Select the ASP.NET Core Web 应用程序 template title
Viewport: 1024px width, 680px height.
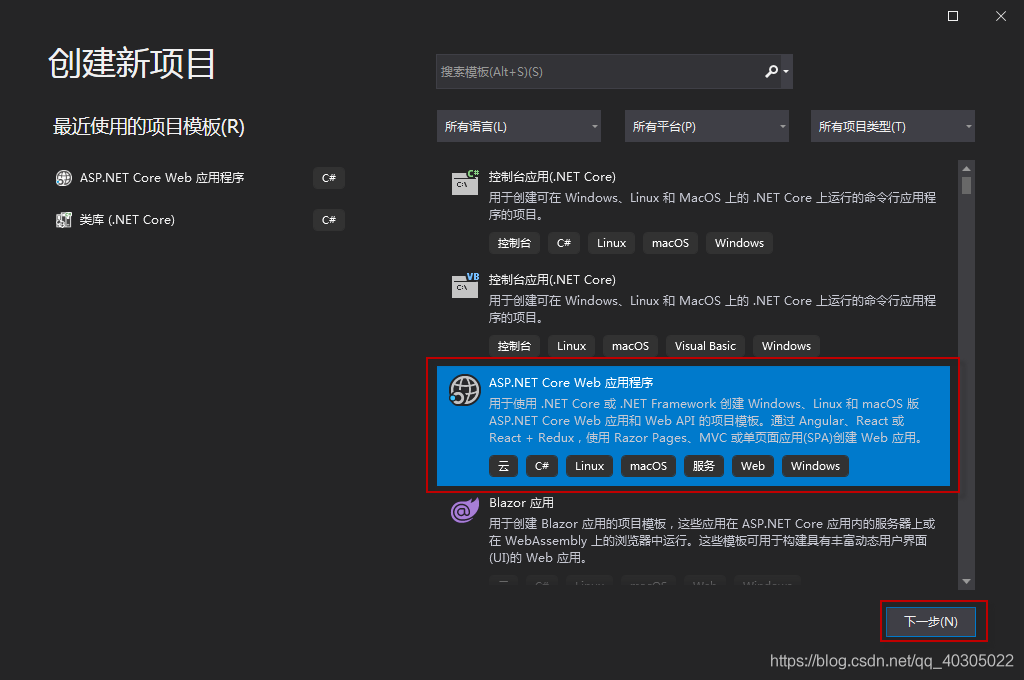point(571,383)
